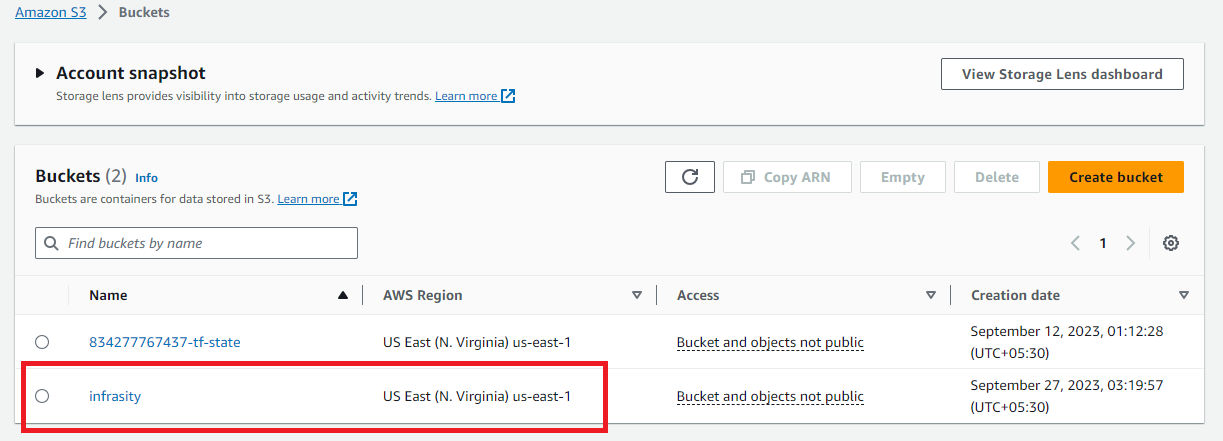Select the 834277767437-tf-state bucket radio button
Screen dimensions: 1223x441
(42, 342)
